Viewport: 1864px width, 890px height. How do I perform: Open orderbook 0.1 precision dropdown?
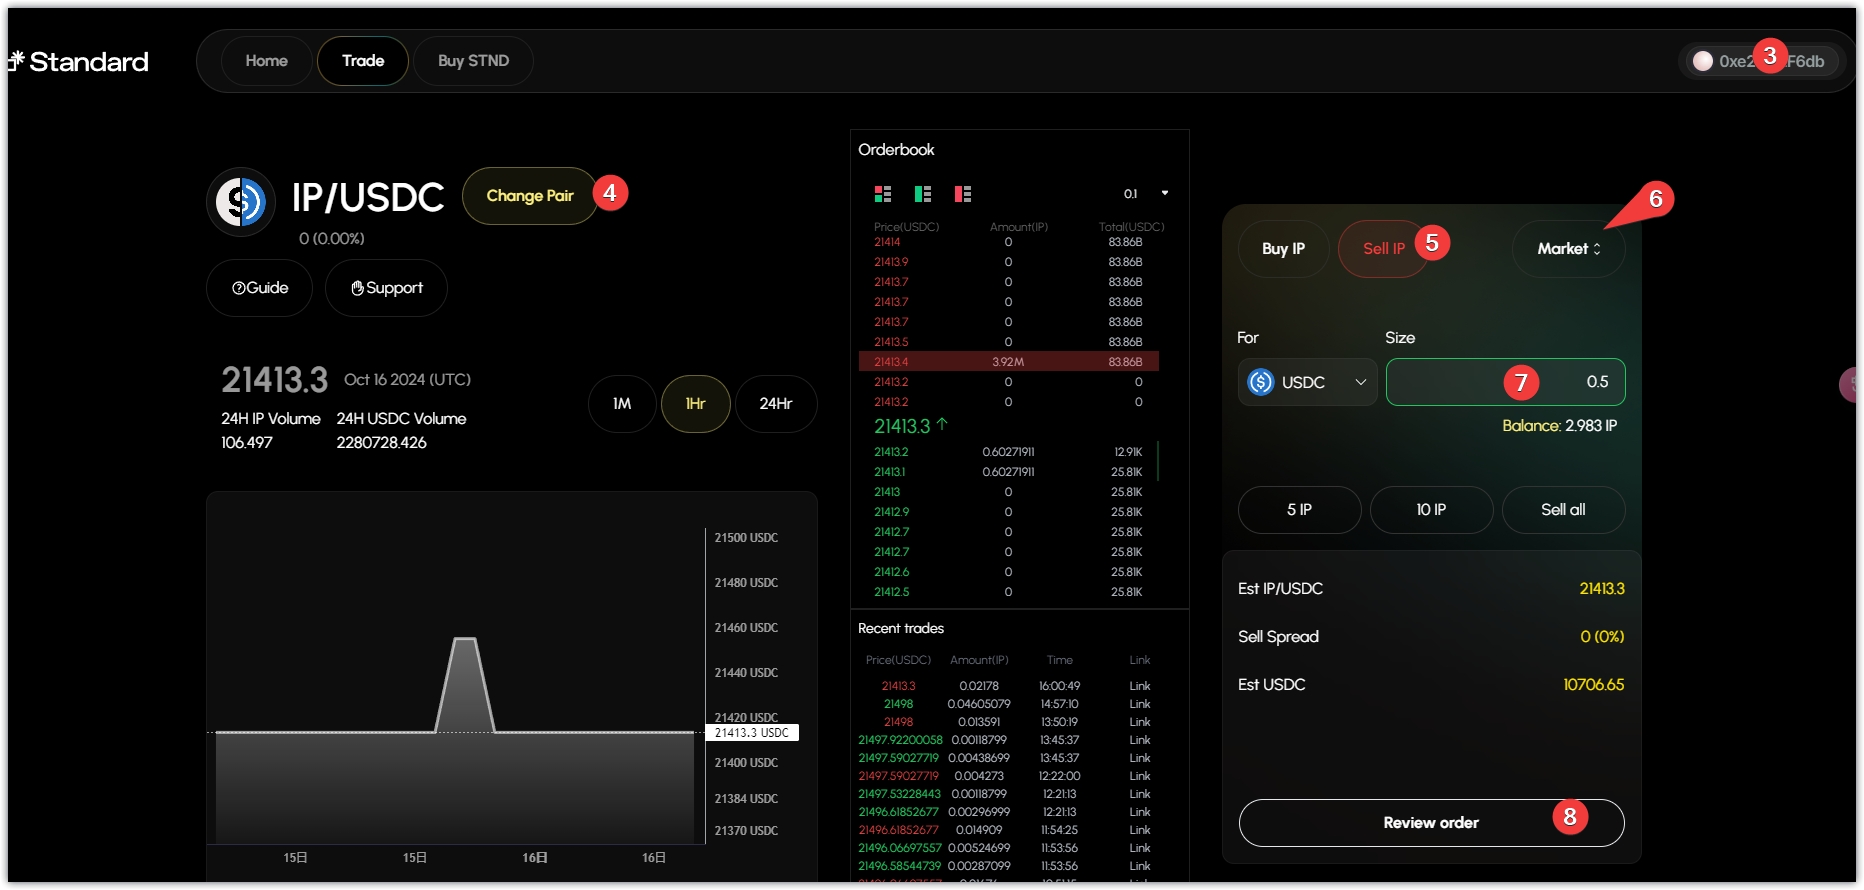tap(1145, 194)
